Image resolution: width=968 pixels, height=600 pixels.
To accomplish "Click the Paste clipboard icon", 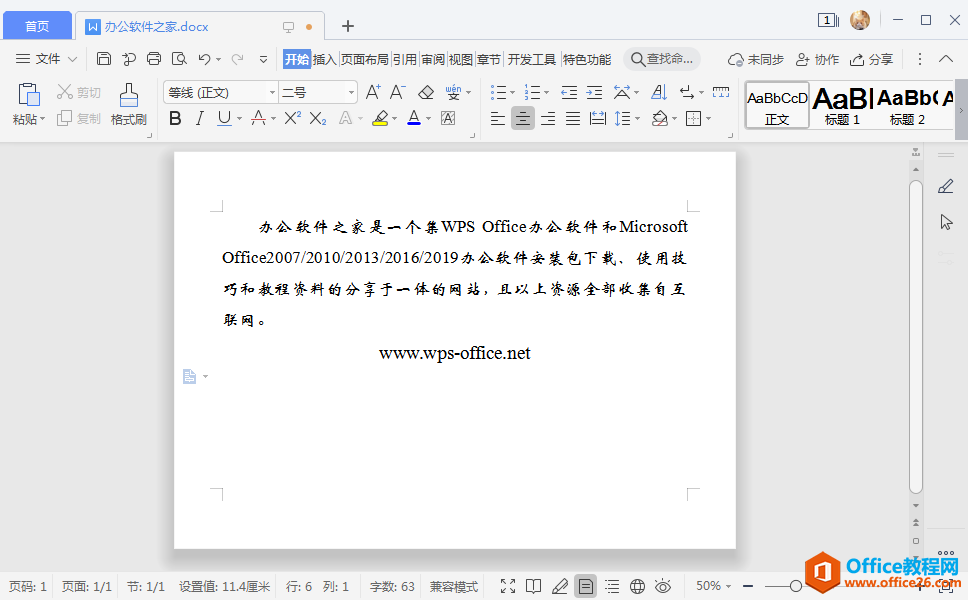I will click(x=28, y=94).
